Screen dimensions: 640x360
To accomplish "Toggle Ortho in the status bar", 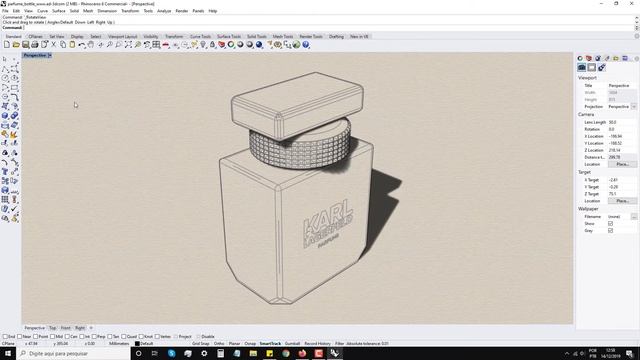I will click(219, 344).
